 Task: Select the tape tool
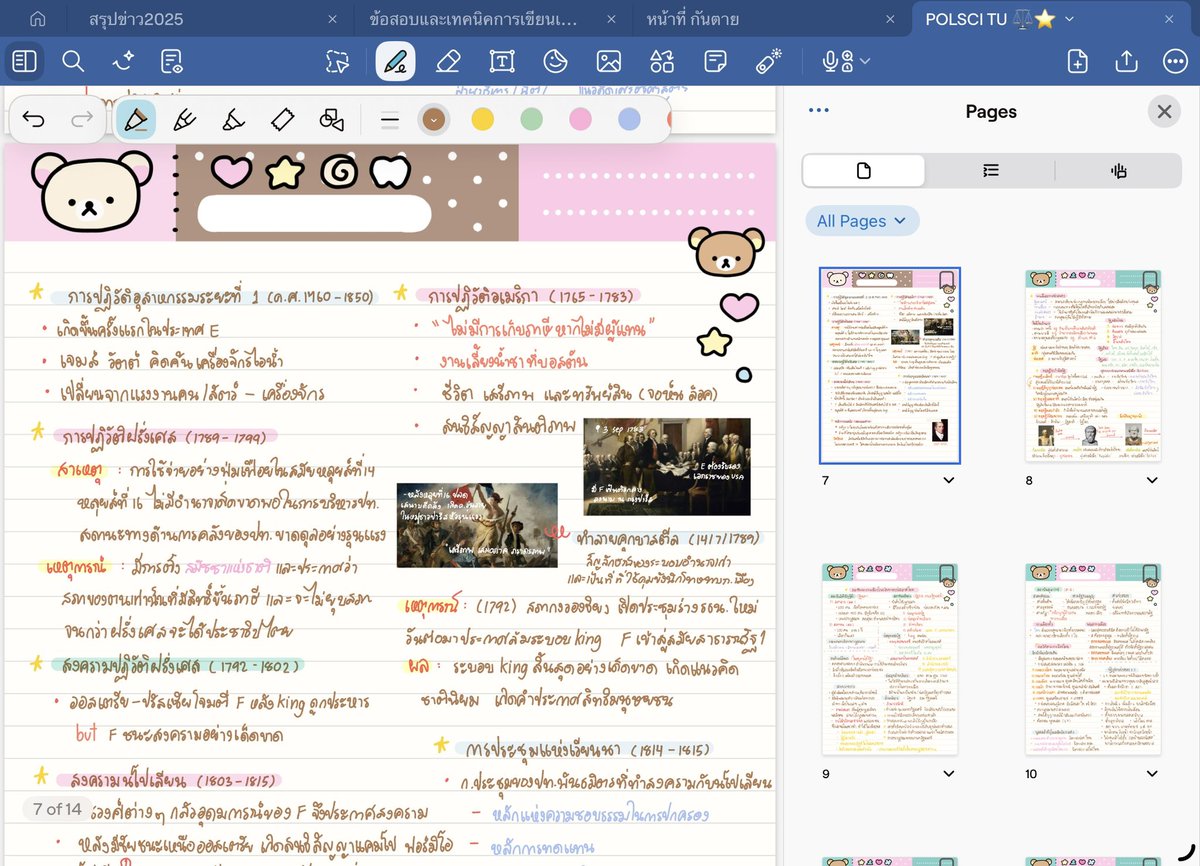[x=768, y=62]
